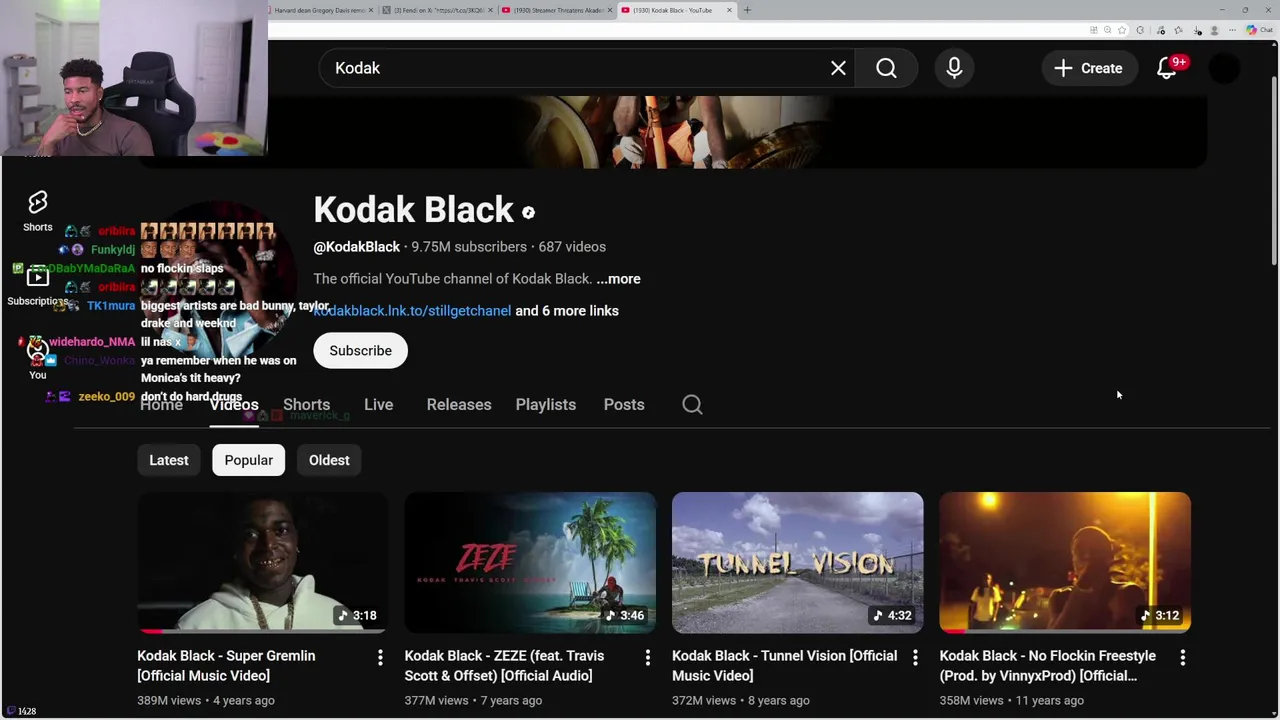Open the notifications bell
The height and width of the screenshot is (720, 1280).
(1167, 68)
